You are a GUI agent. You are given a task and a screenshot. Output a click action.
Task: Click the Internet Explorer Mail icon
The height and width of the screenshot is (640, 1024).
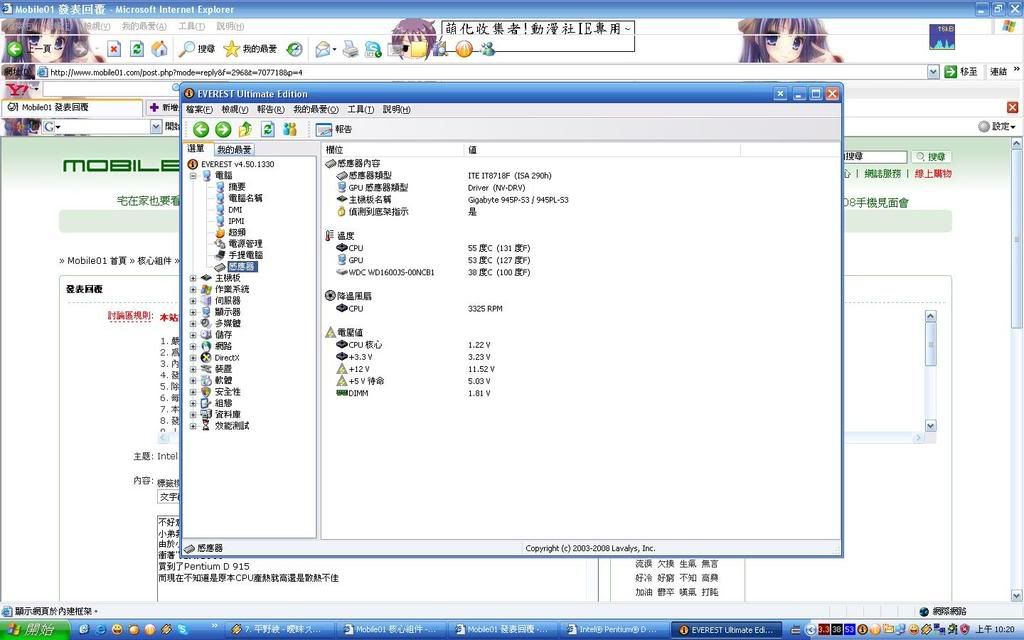tap(324, 49)
